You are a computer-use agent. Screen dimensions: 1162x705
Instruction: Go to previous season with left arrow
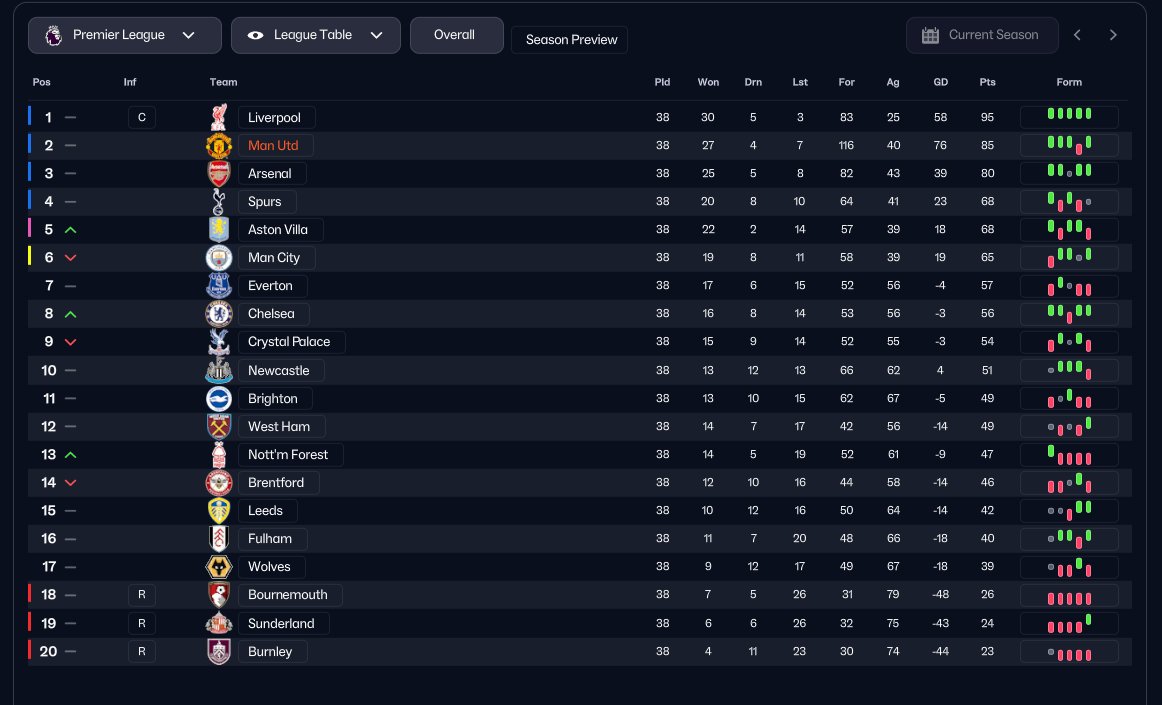coord(1078,35)
